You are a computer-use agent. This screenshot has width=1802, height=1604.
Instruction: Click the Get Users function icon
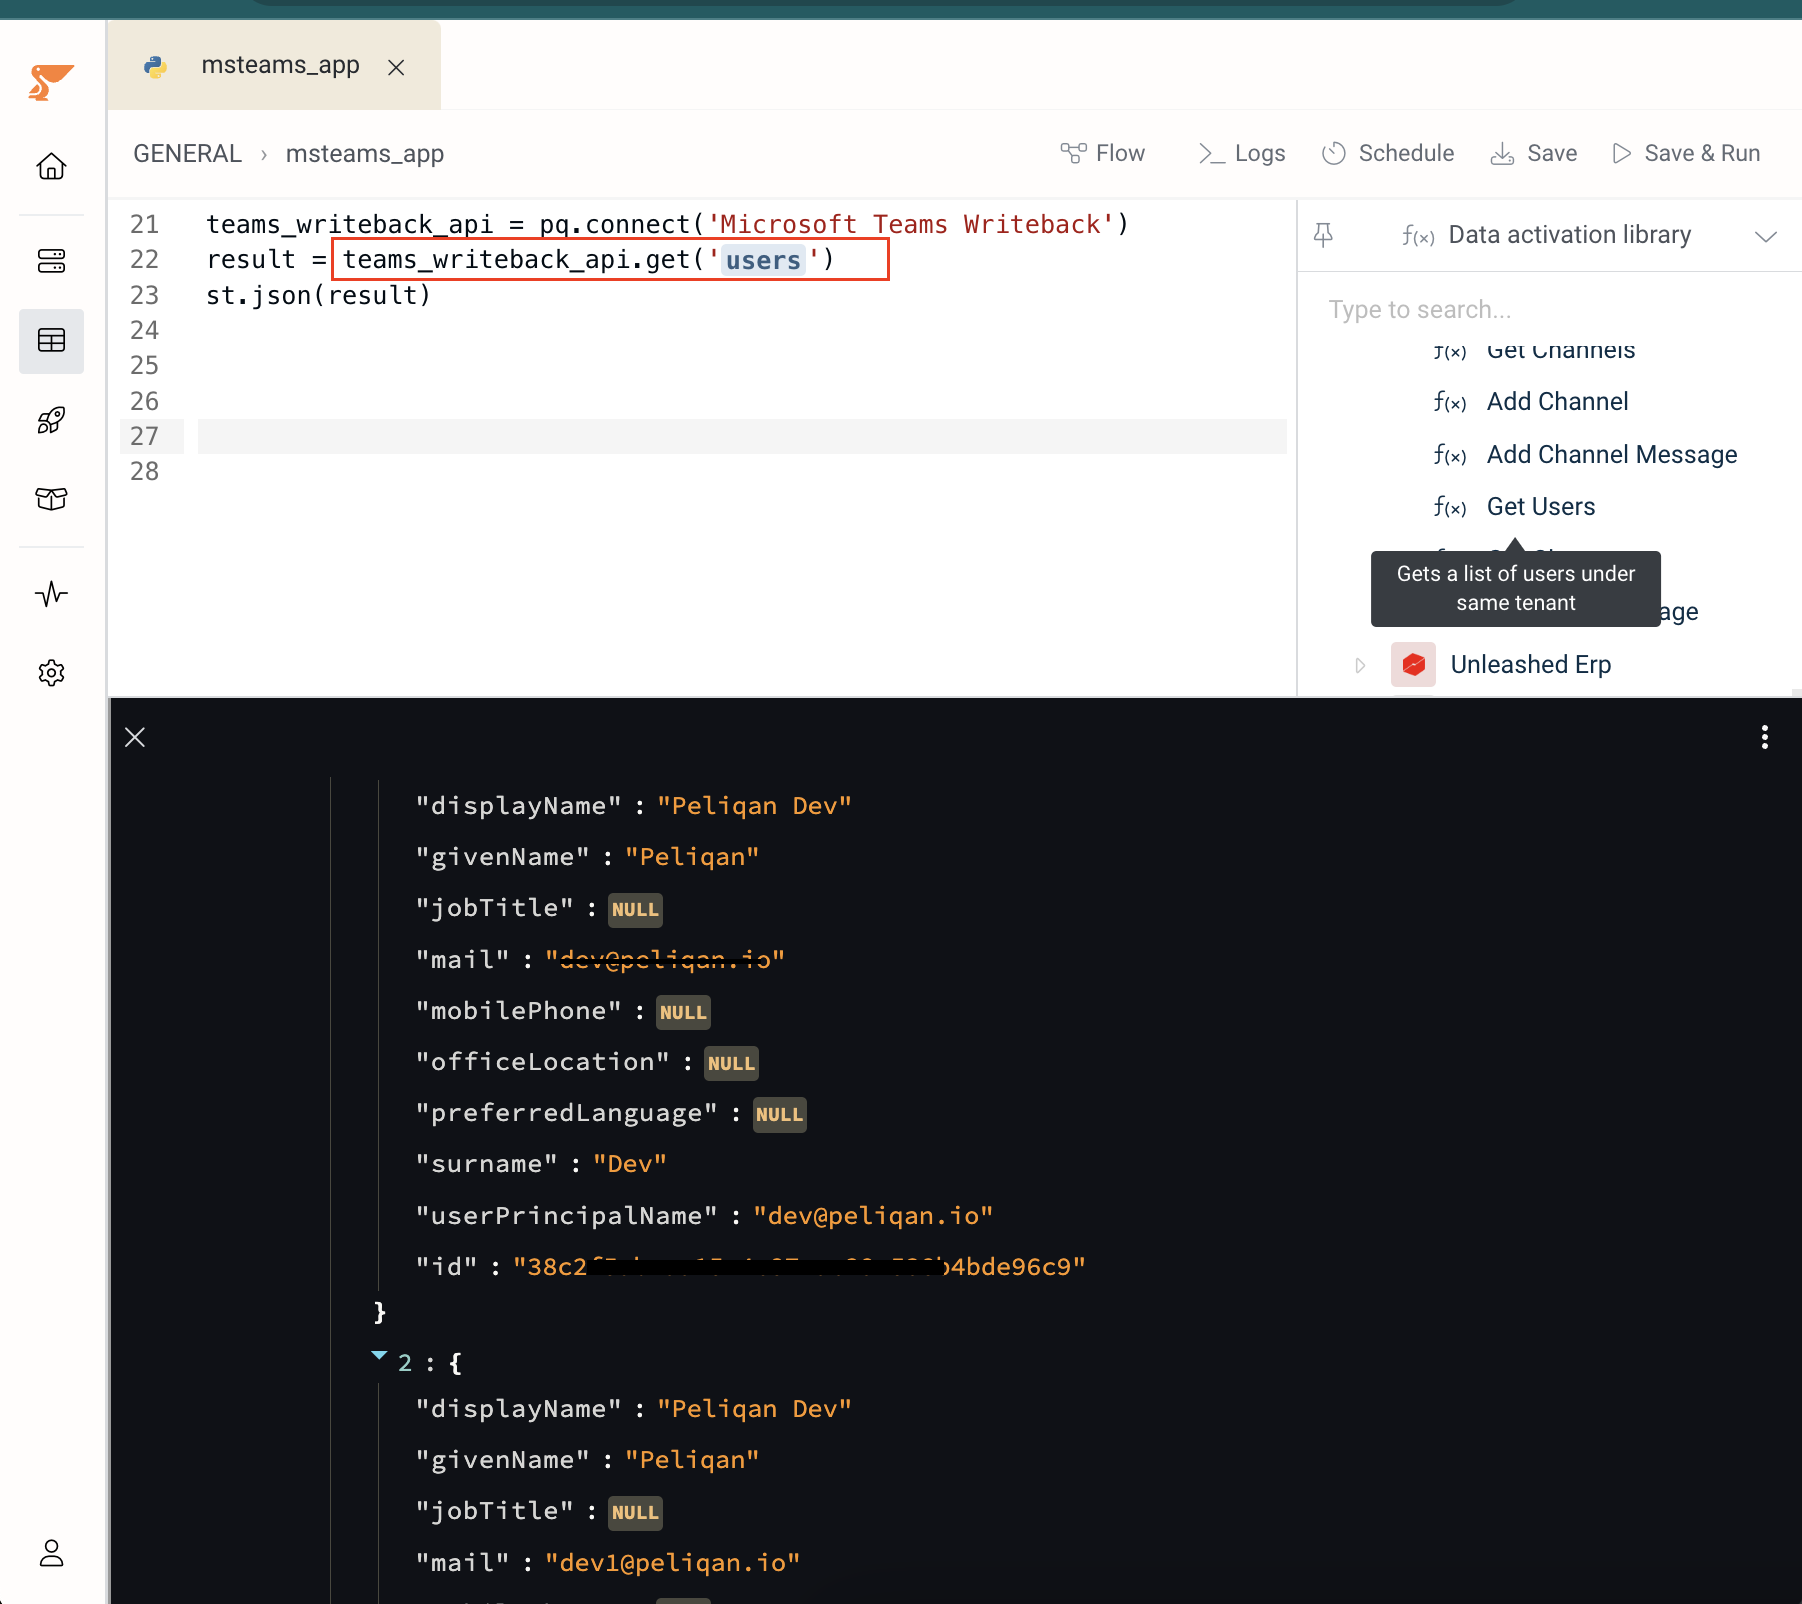tap(1449, 507)
